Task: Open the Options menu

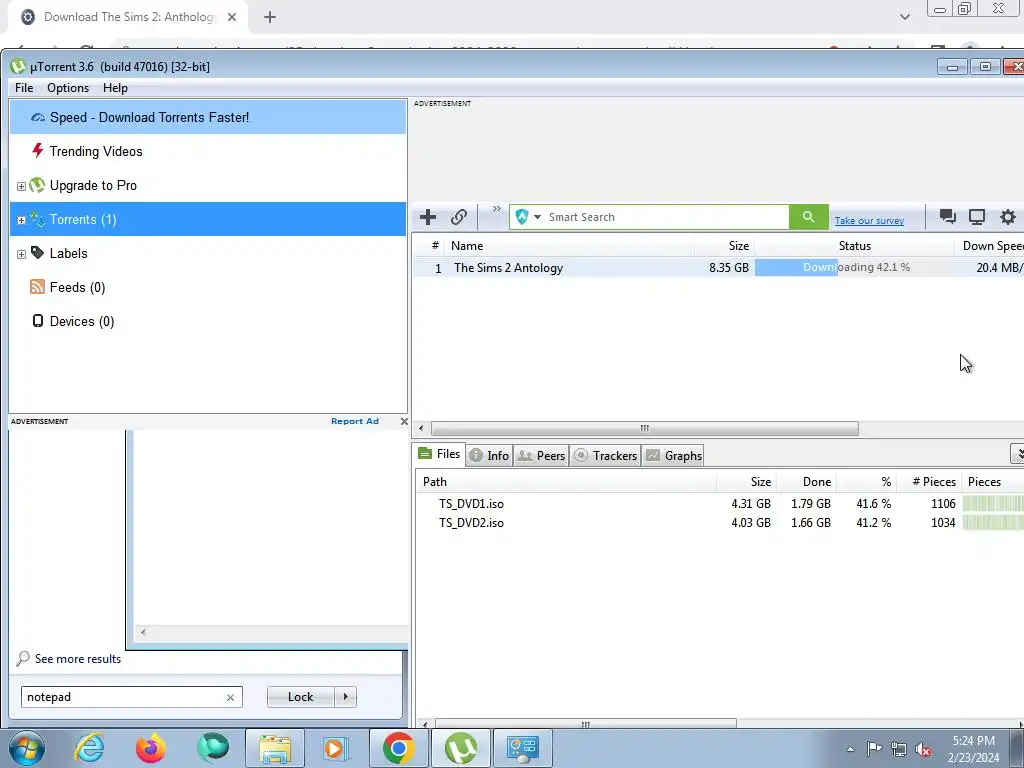Action: tap(68, 88)
